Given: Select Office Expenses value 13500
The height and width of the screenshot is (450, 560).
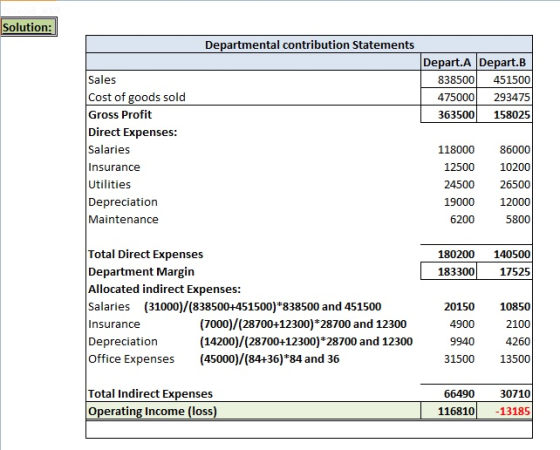Looking at the screenshot, I should [515, 359].
